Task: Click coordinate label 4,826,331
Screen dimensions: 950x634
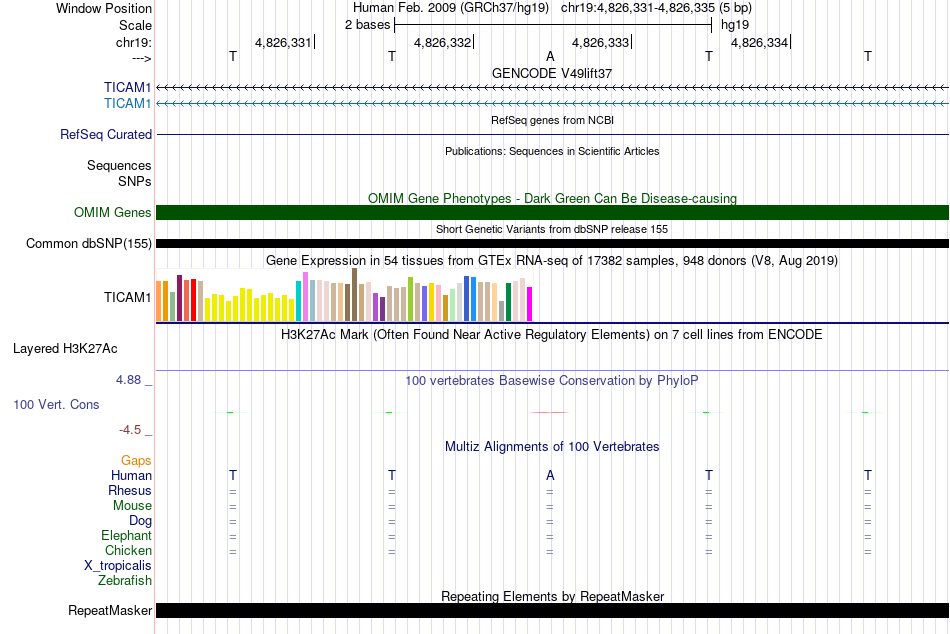Action: [283, 42]
